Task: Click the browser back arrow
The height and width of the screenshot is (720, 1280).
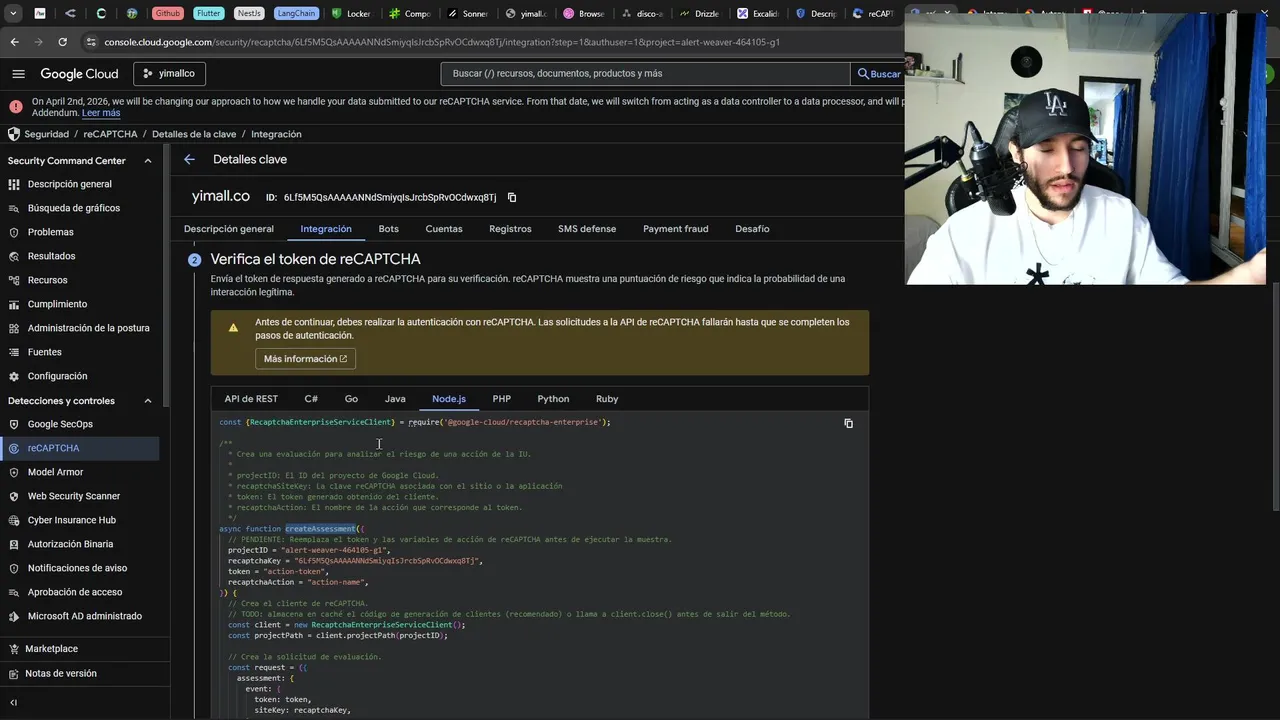Action: coord(14,42)
